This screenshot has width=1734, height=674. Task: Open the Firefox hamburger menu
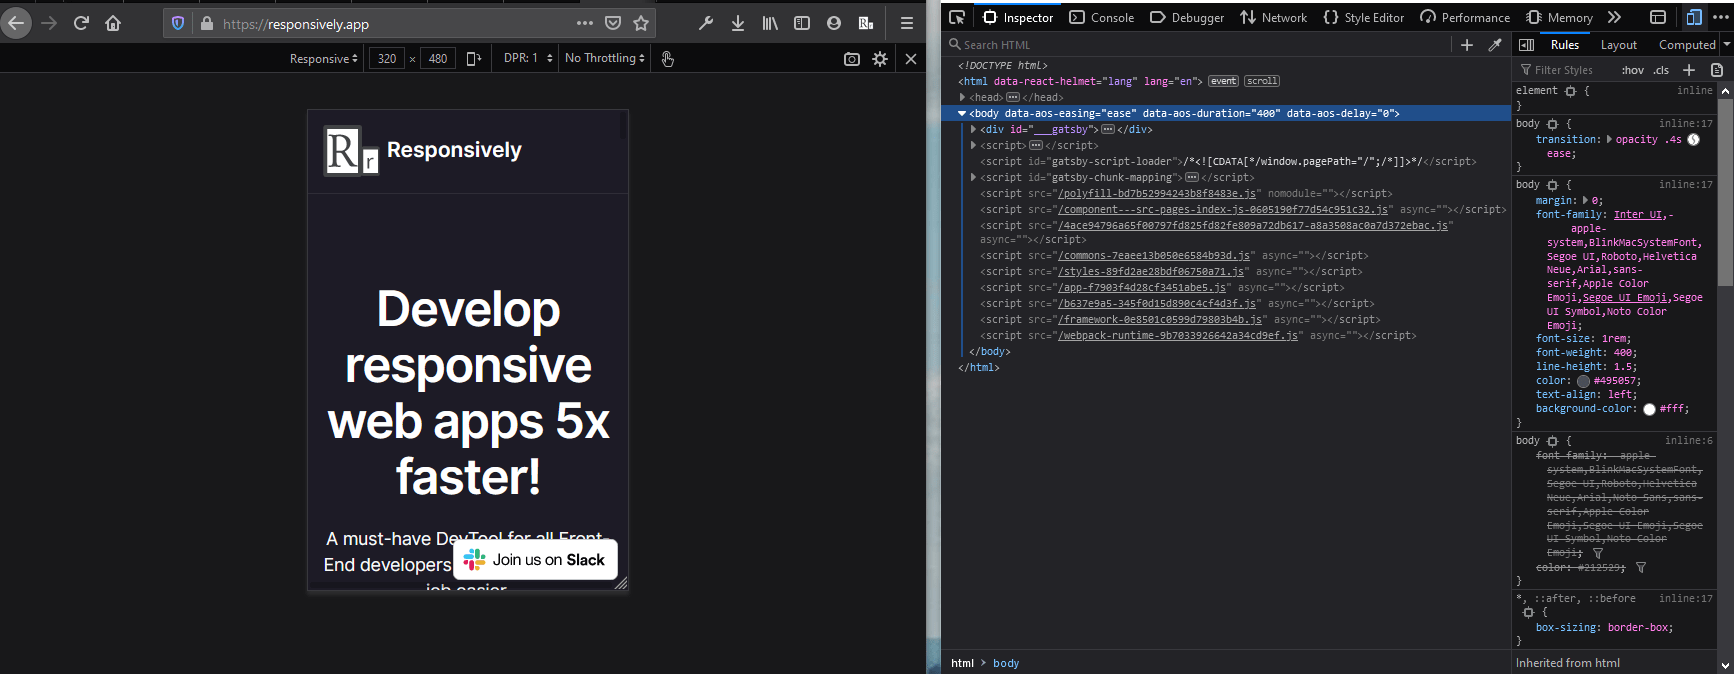pos(907,23)
